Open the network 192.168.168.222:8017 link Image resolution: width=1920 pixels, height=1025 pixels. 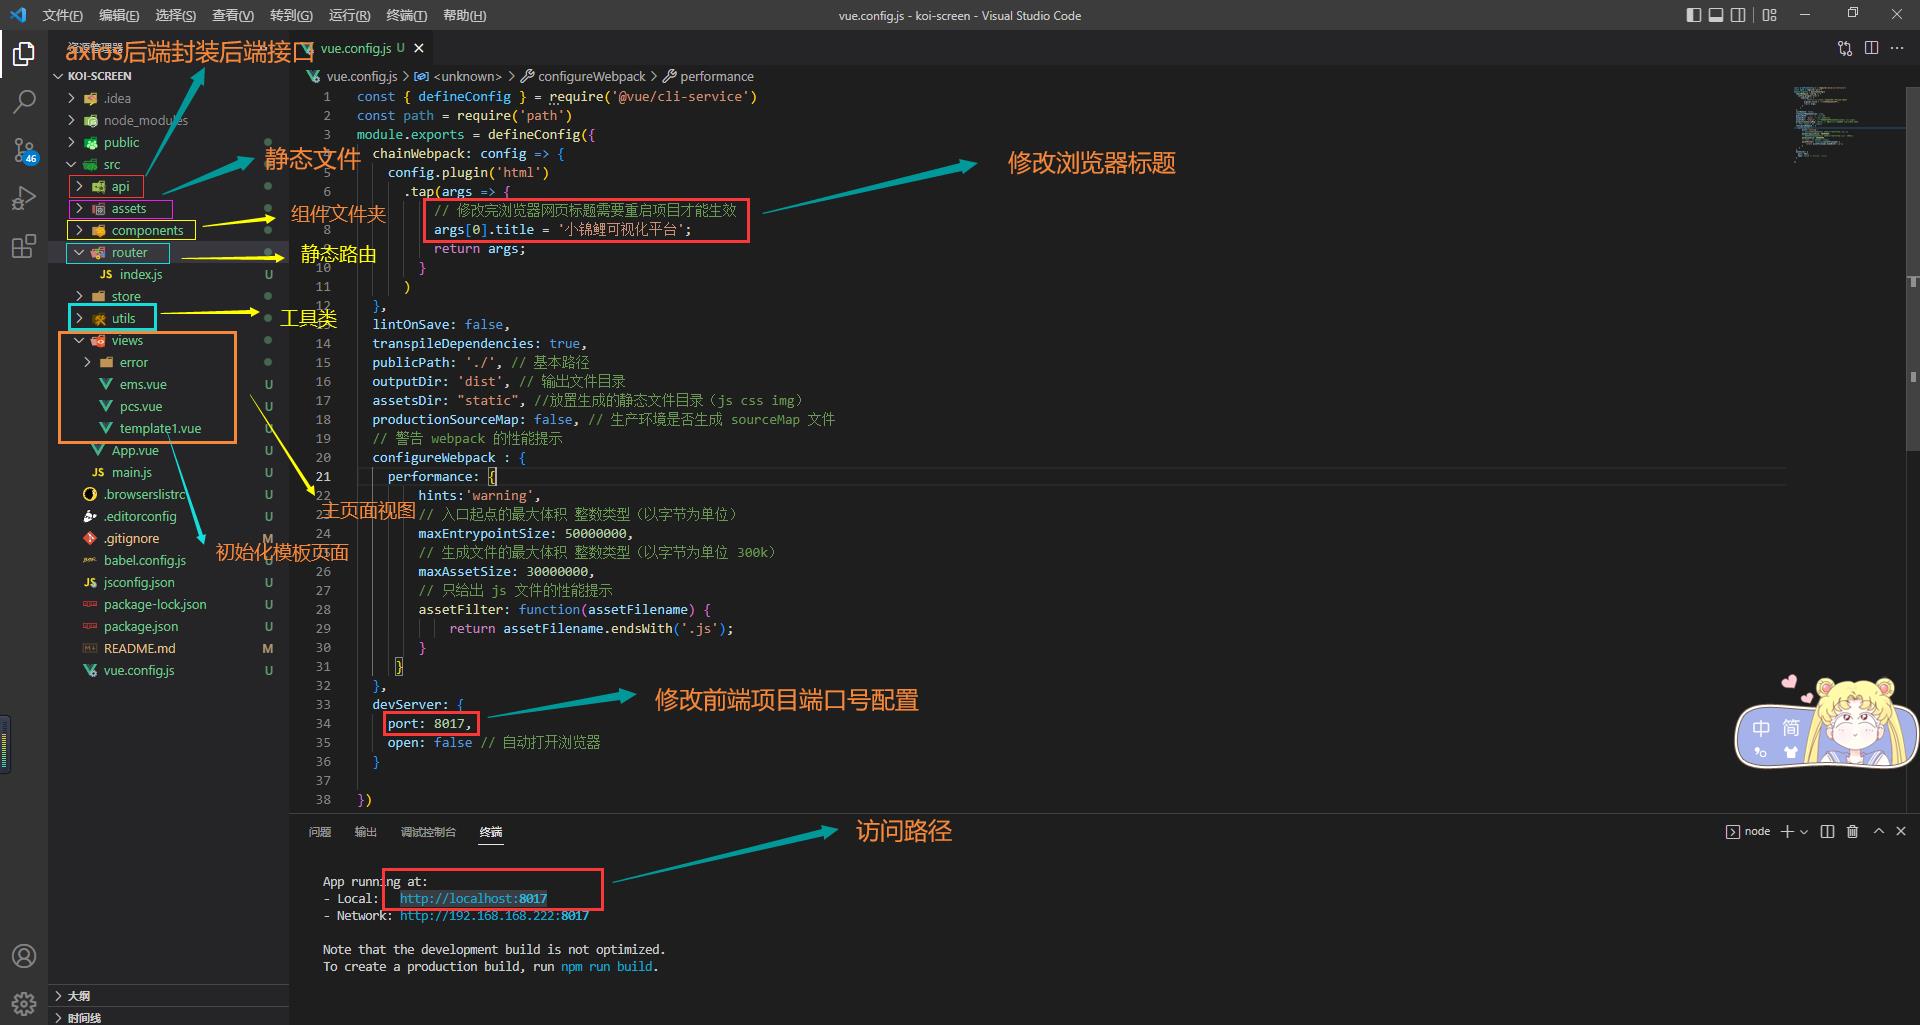tap(494, 915)
